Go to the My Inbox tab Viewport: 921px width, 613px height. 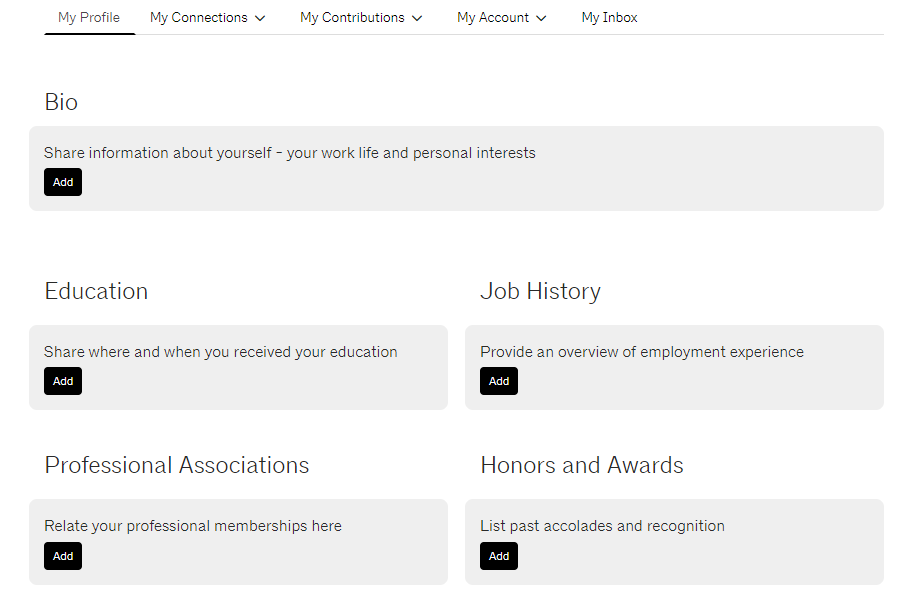click(609, 17)
